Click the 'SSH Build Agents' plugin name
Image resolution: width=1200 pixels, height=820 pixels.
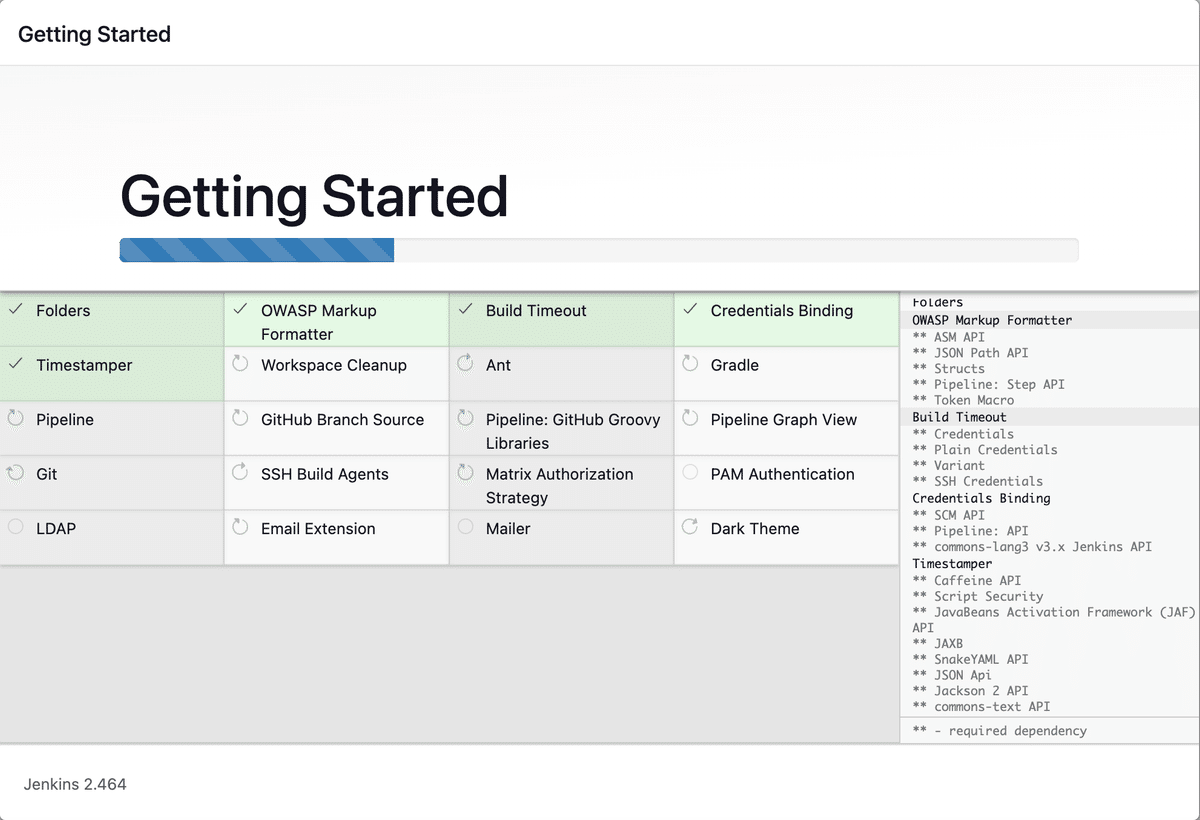coord(325,474)
